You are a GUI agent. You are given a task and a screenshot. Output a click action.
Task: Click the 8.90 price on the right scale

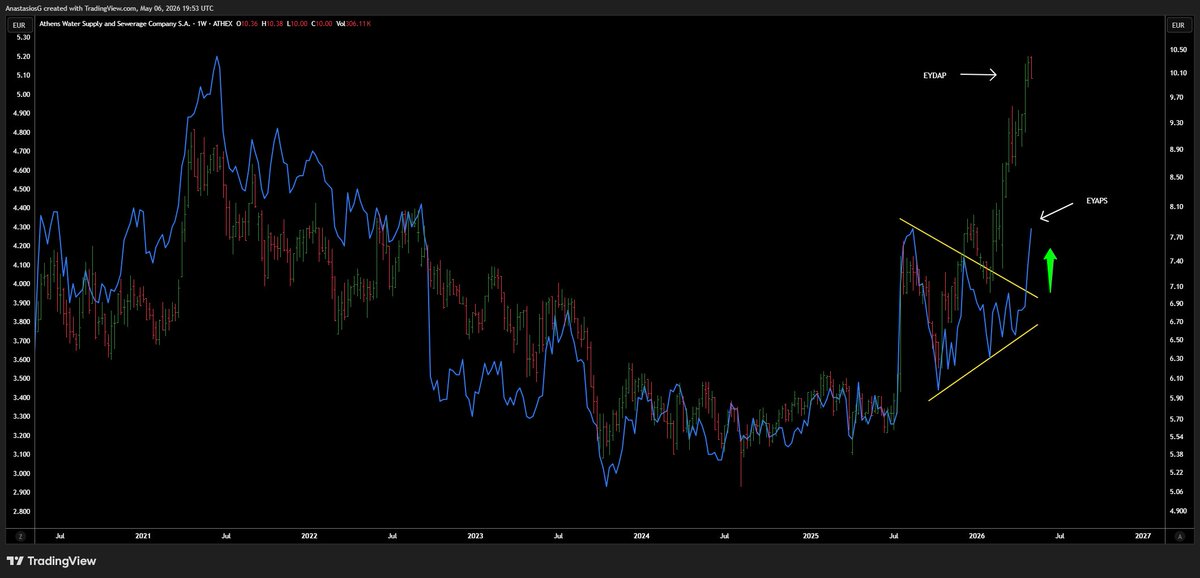pyautogui.click(x=1178, y=149)
